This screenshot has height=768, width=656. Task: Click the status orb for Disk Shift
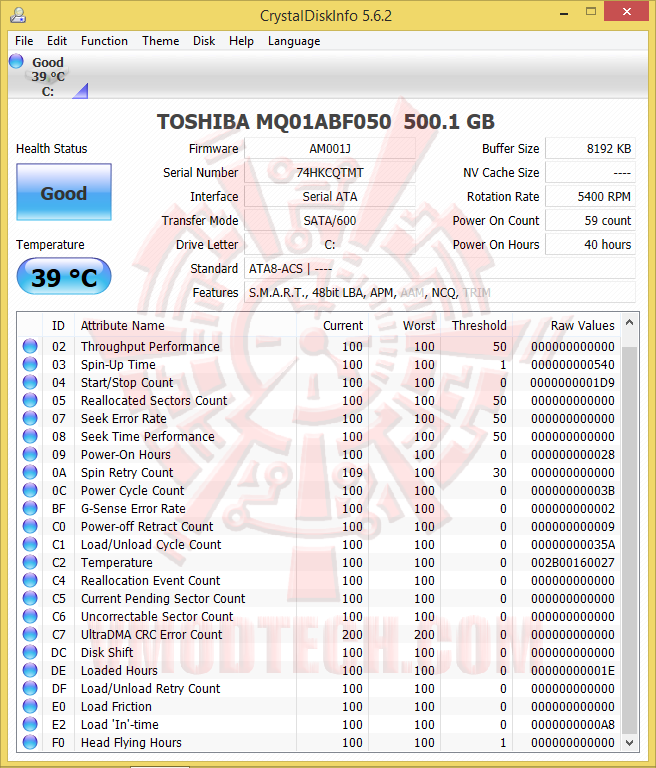[30, 652]
